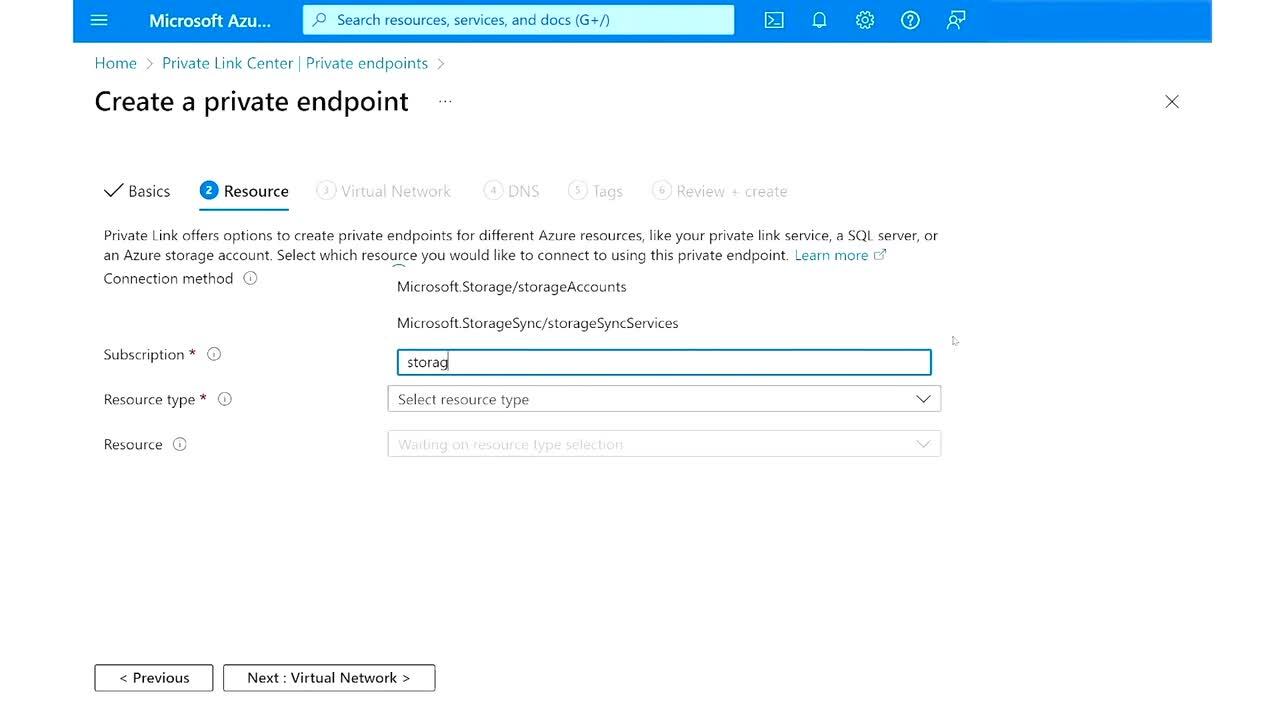Click the Resource type info icon

coord(225,399)
